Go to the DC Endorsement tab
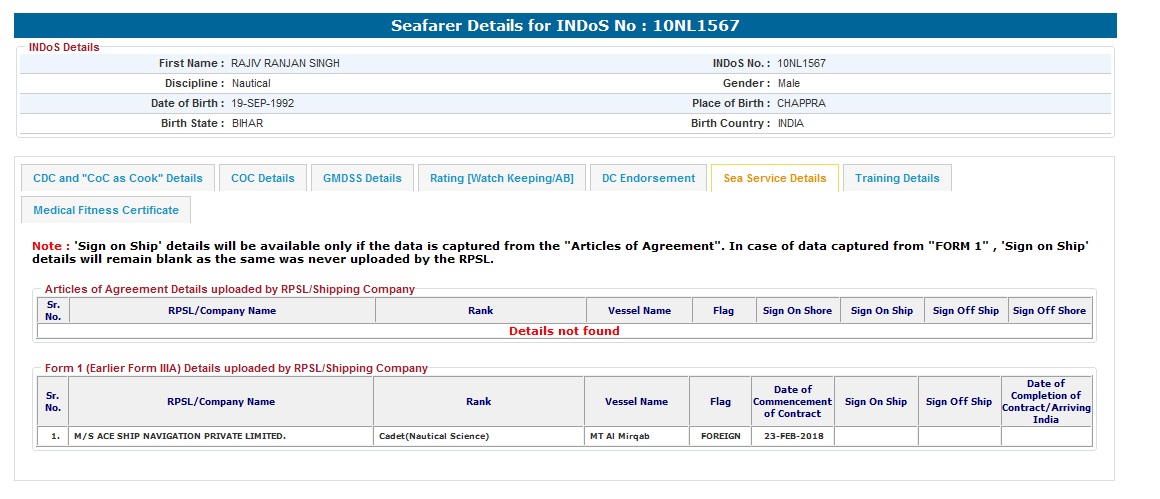 648,178
